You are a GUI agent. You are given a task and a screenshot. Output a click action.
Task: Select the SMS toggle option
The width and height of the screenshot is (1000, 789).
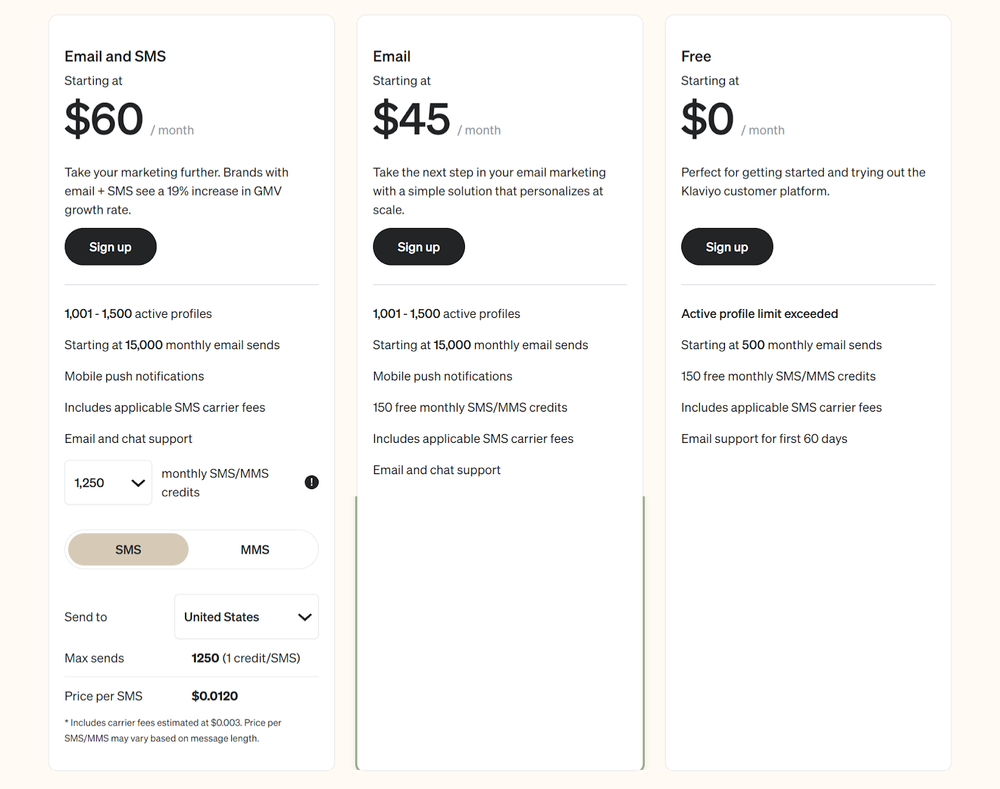[128, 549]
